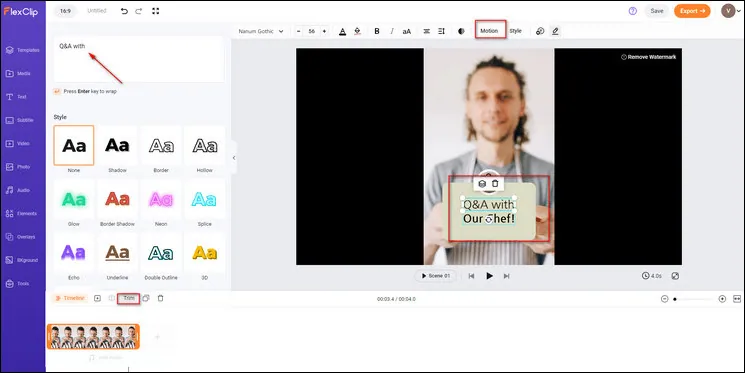
Task: Click the text color icon
Action: 342,31
